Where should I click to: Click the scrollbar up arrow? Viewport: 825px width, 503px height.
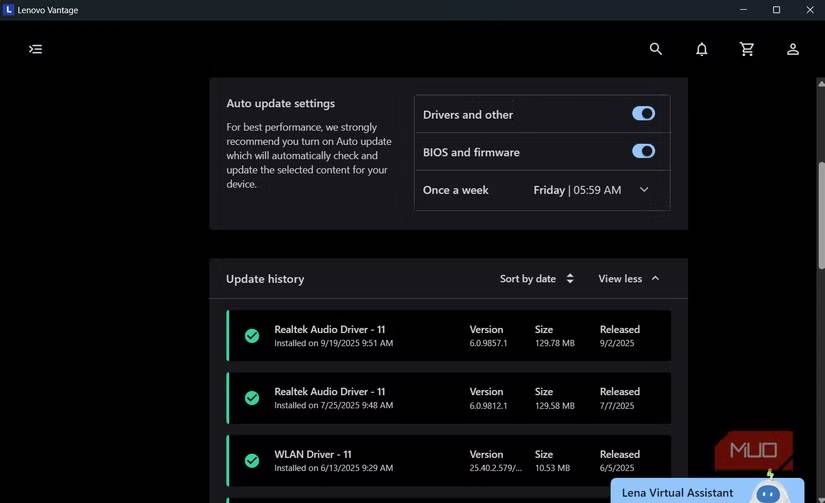(821, 83)
